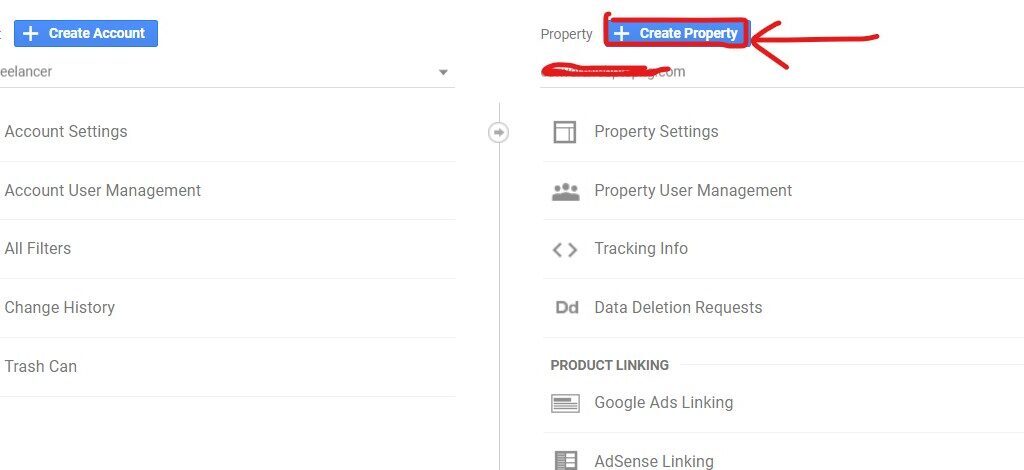Click the AdSense Linking icon

[x=566, y=461]
